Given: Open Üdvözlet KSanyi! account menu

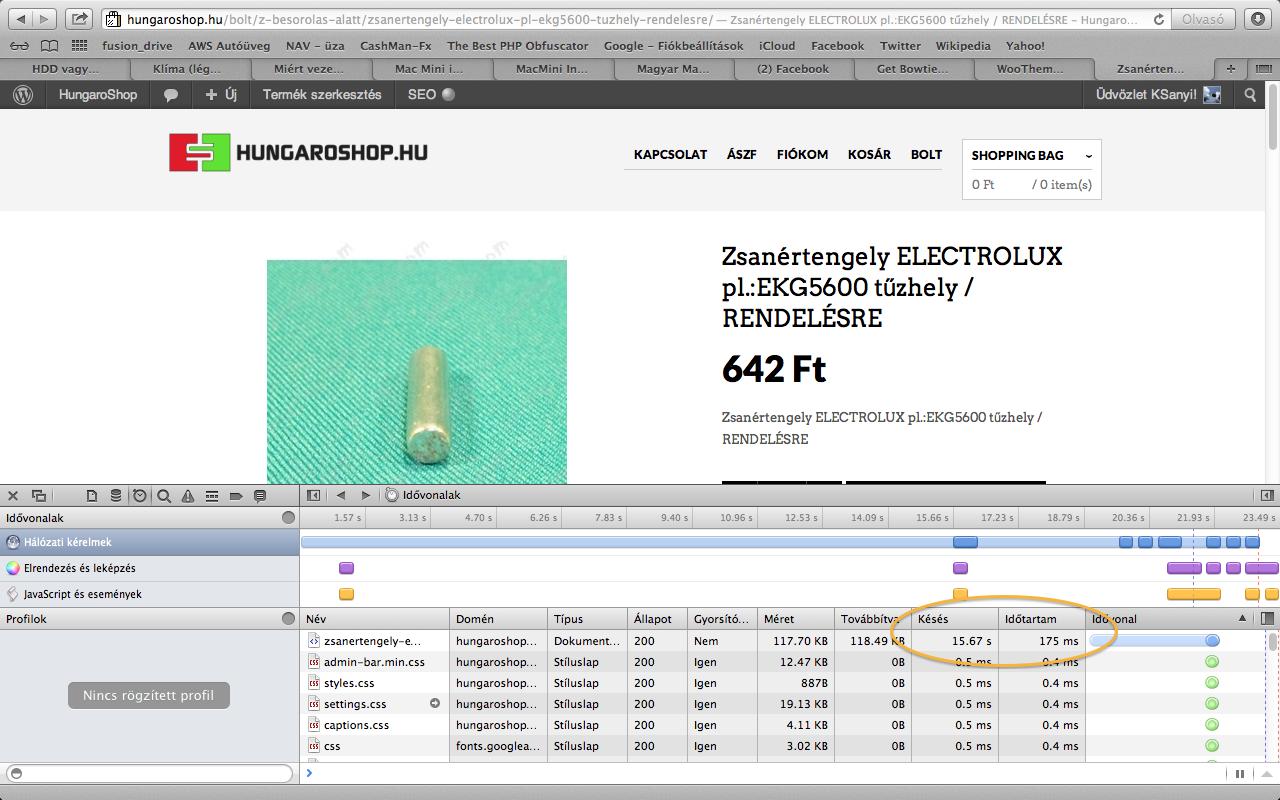Looking at the screenshot, I should (1159, 94).
